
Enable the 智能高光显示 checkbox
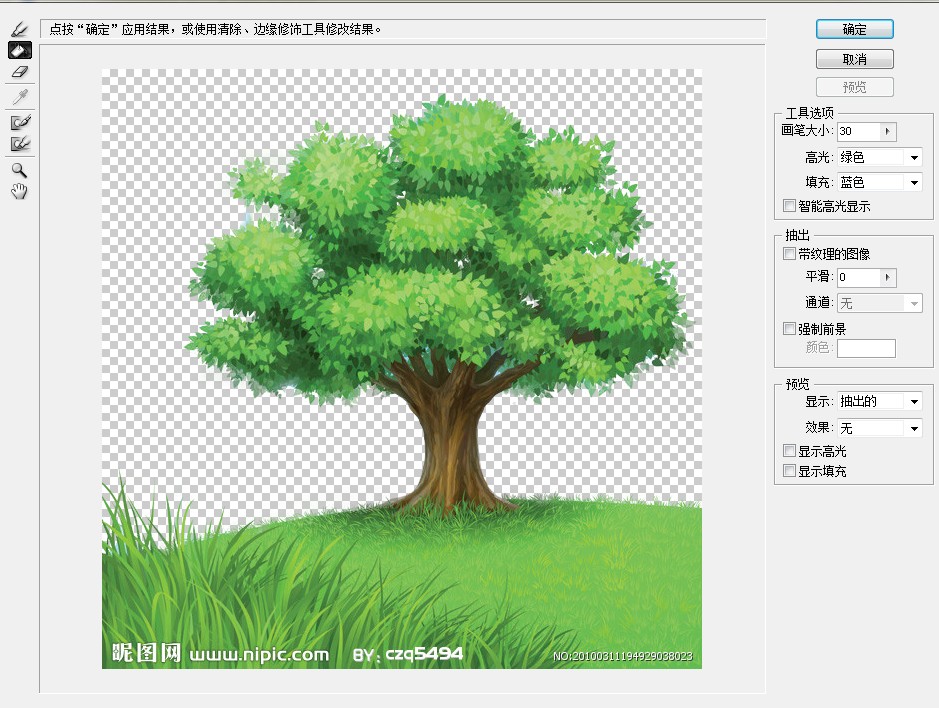pyautogui.click(x=790, y=207)
